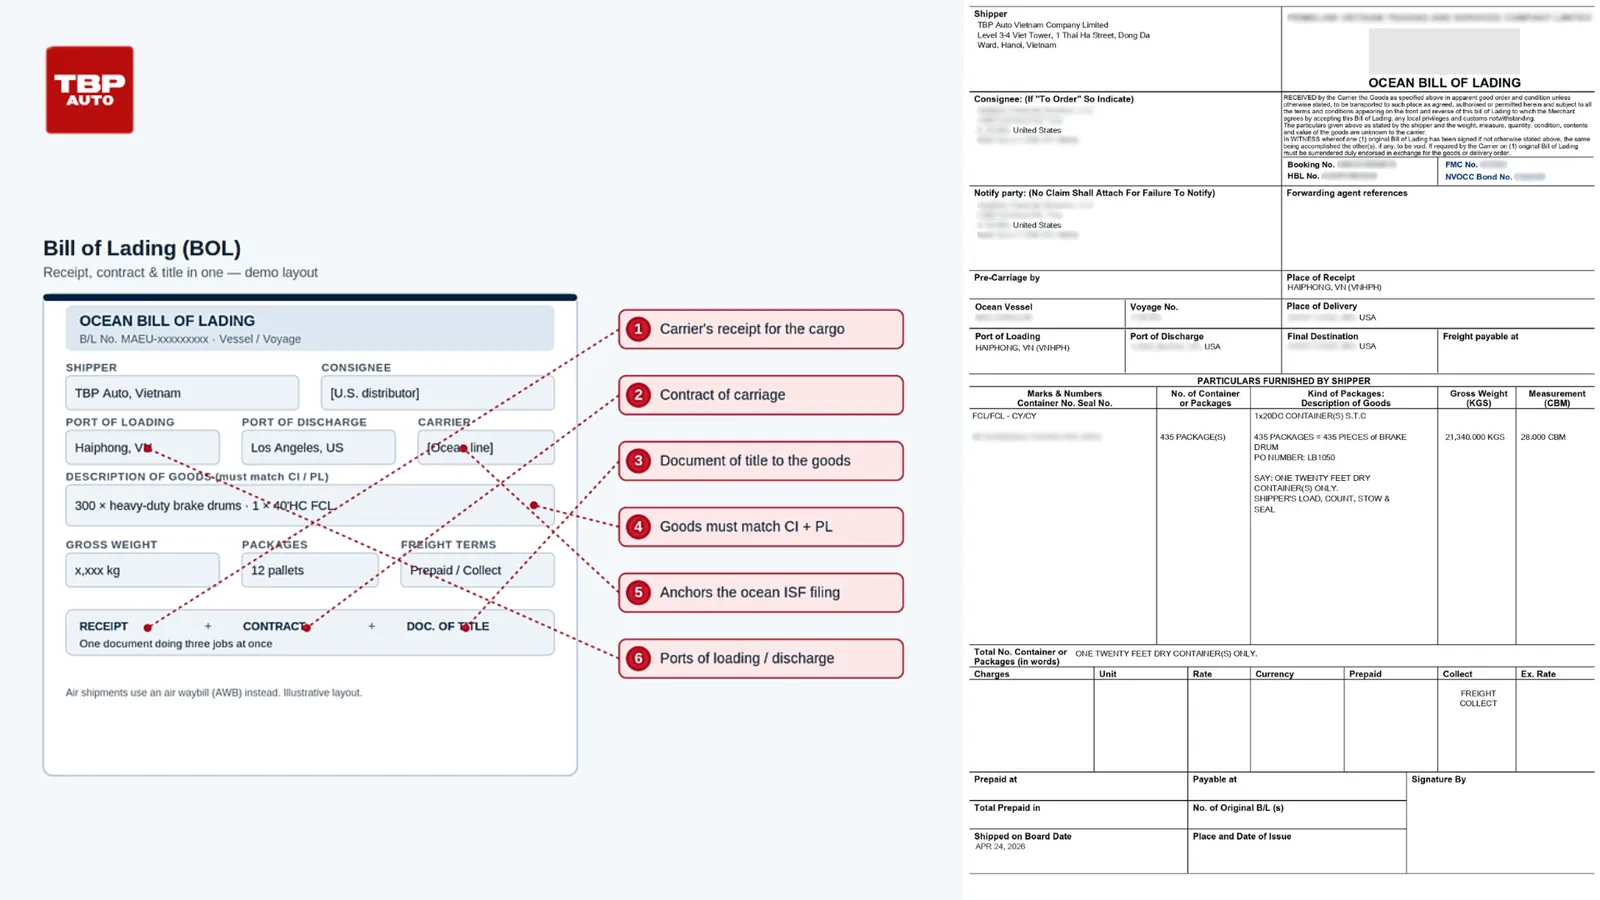Click the 'Notify party' heading

pyautogui.click(x=1094, y=193)
